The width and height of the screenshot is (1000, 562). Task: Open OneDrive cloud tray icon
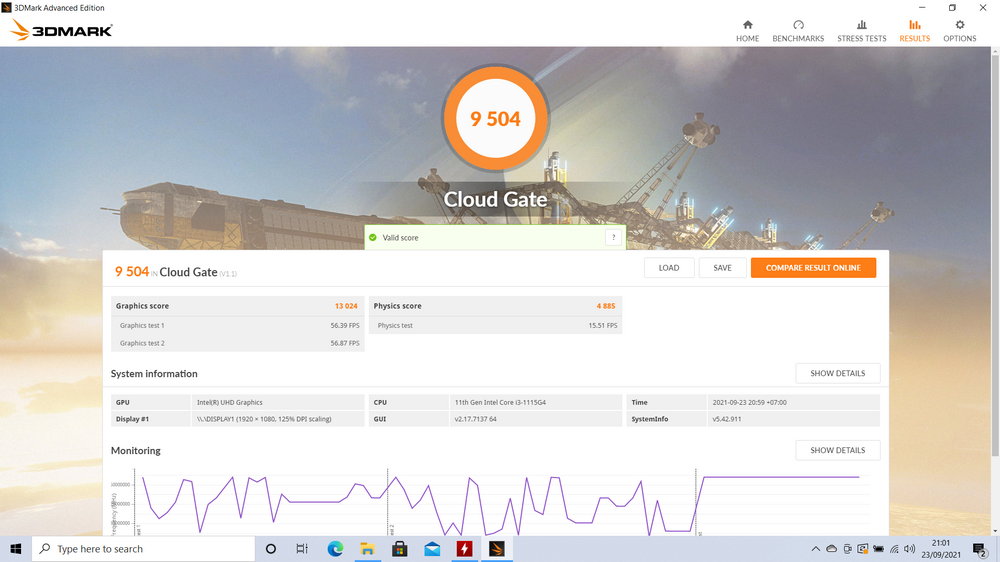[x=832, y=549]
